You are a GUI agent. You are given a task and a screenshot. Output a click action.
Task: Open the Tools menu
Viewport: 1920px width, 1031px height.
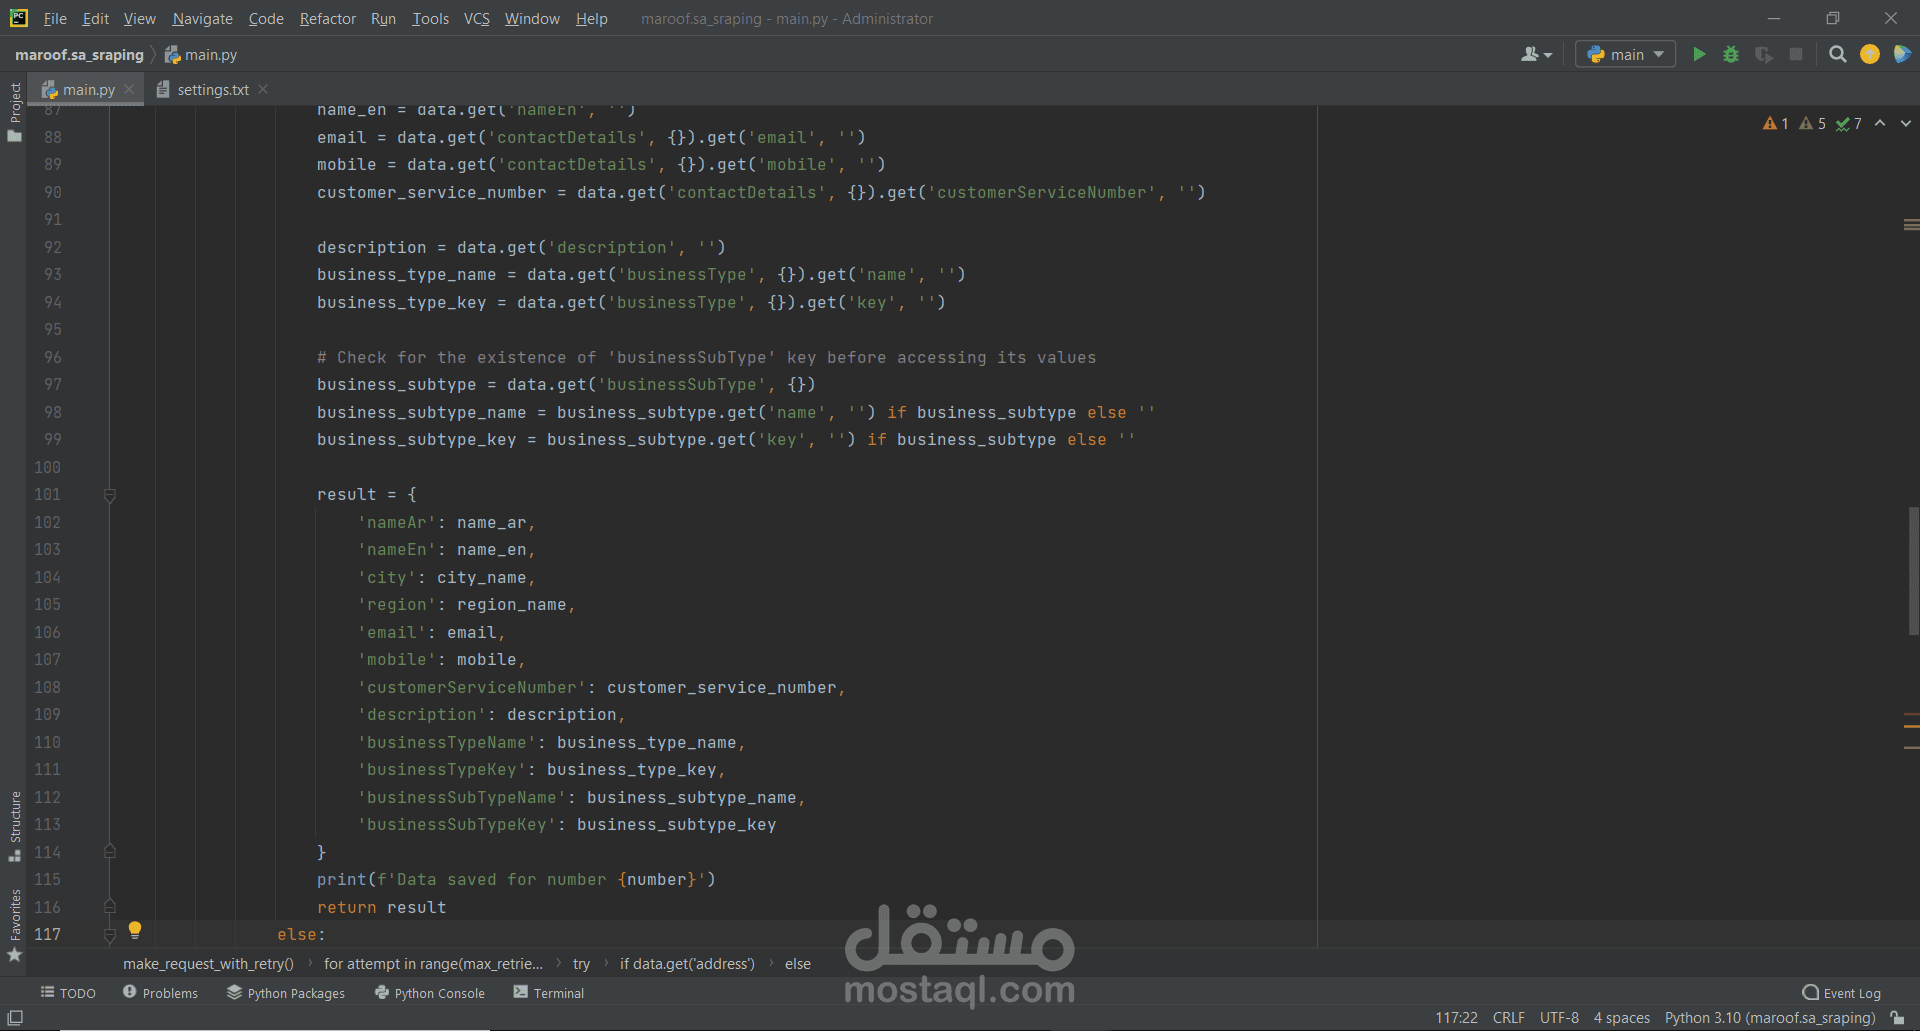[430, 18]
